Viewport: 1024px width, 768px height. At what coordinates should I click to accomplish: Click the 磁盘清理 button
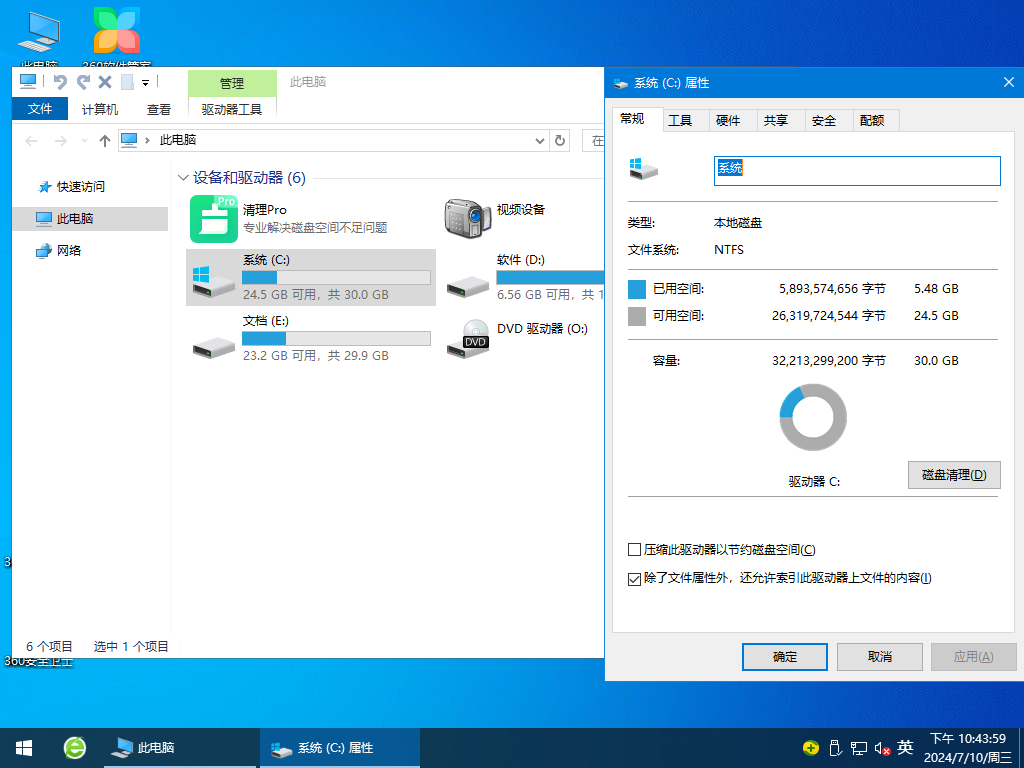point(953,474)
